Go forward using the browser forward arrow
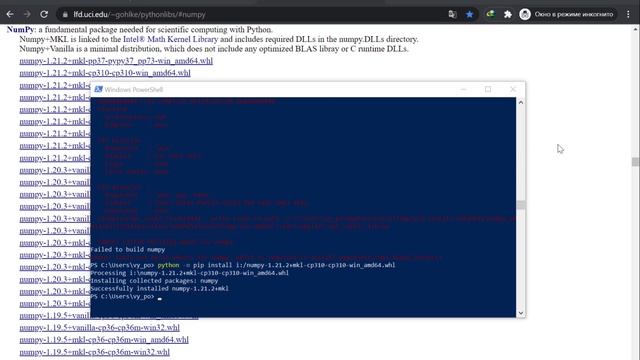This screenshot has height=360, width=640. (27, 14)
